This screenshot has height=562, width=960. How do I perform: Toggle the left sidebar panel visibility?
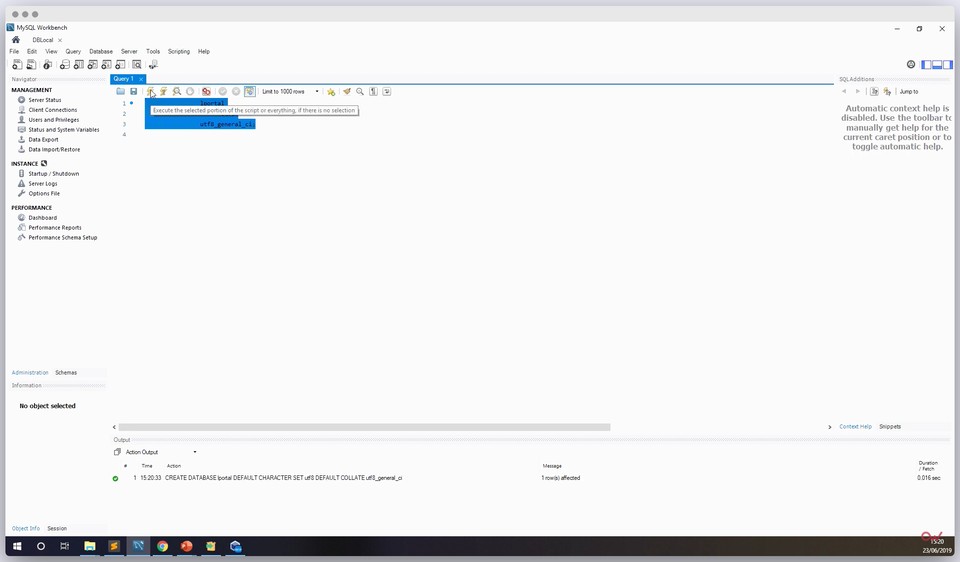click(x=926, y=64)
